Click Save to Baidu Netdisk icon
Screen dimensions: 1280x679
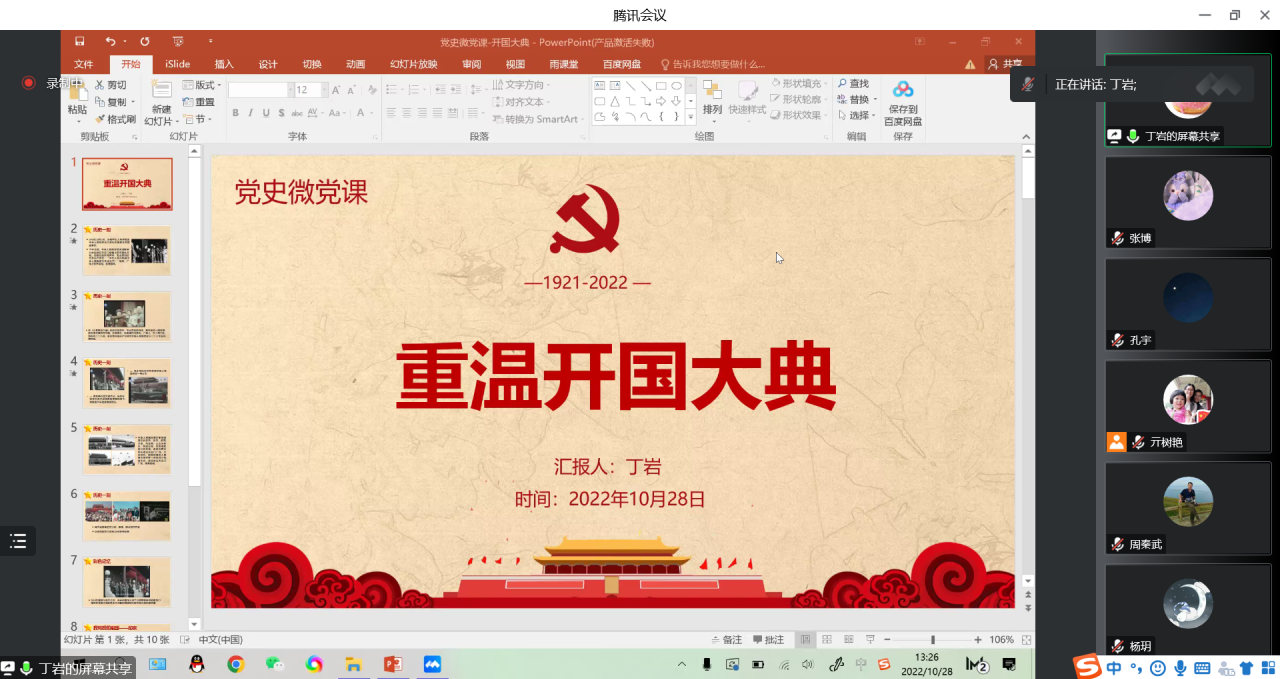click(903, 102)
